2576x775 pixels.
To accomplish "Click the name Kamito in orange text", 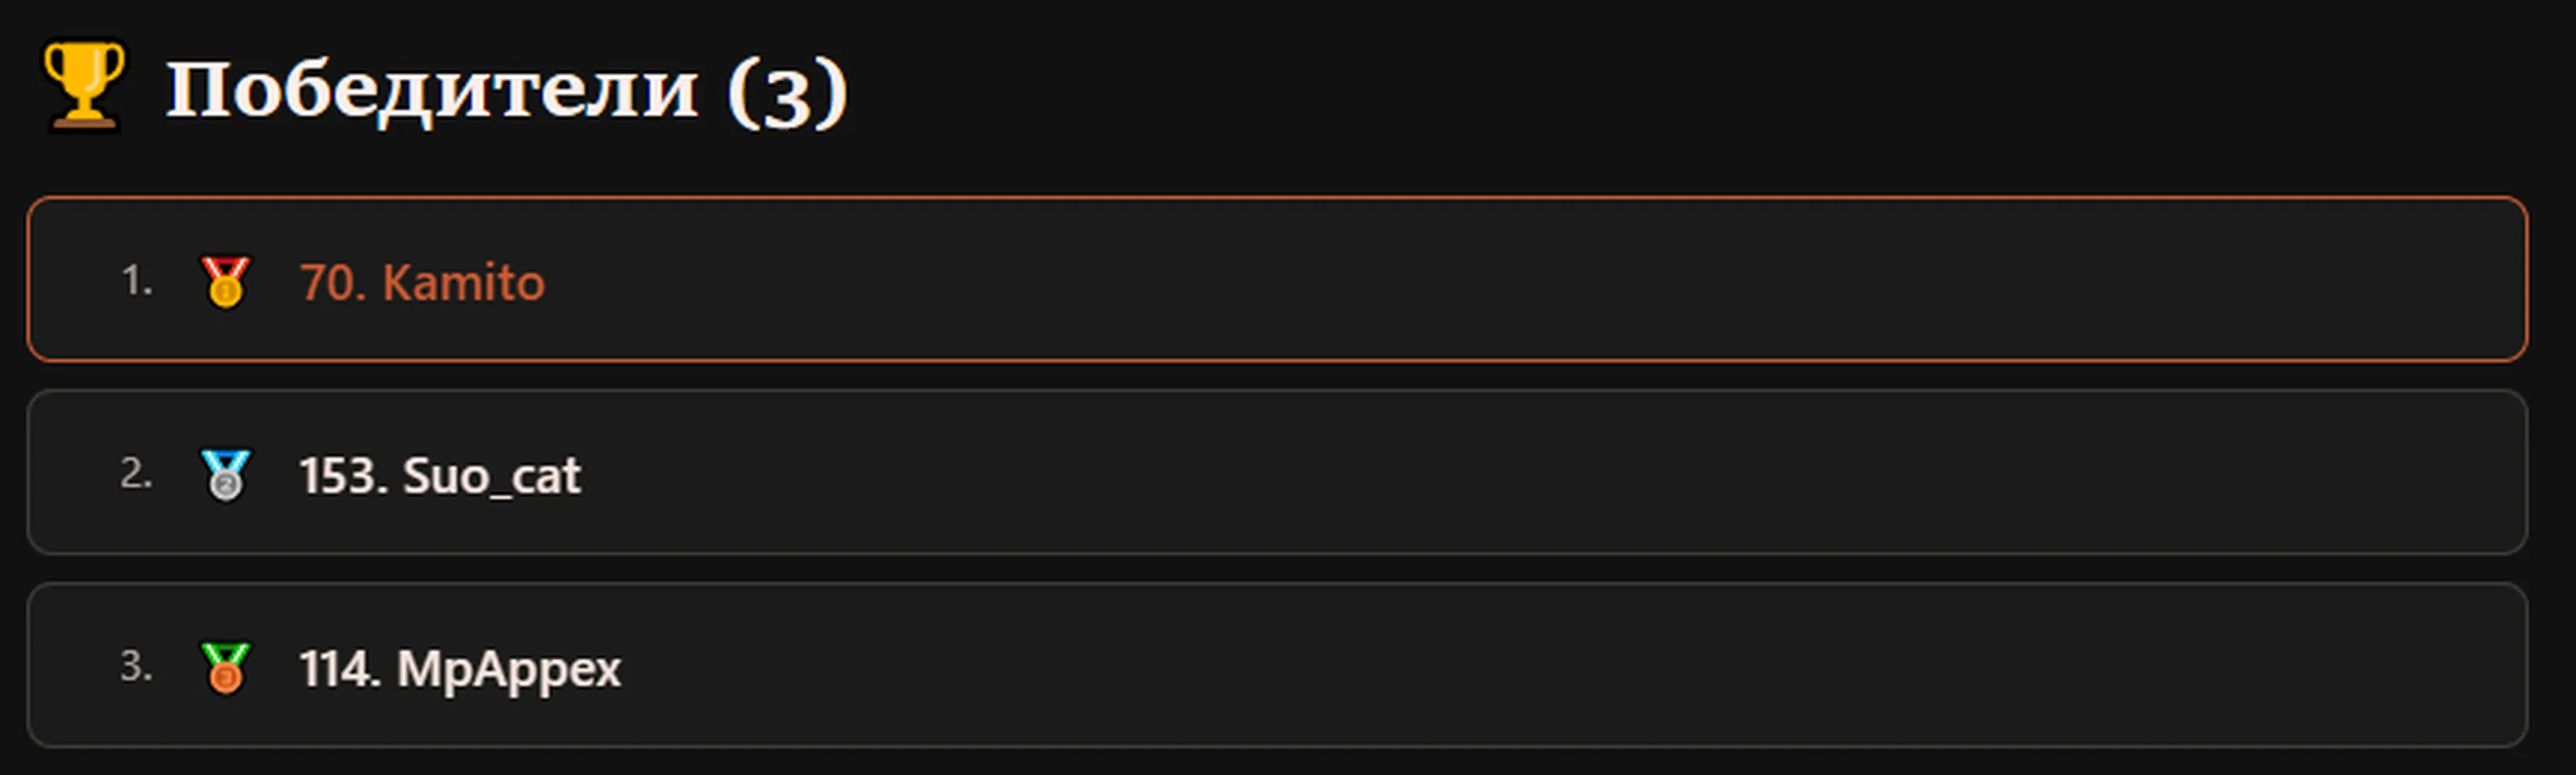I will coord(464,283).
